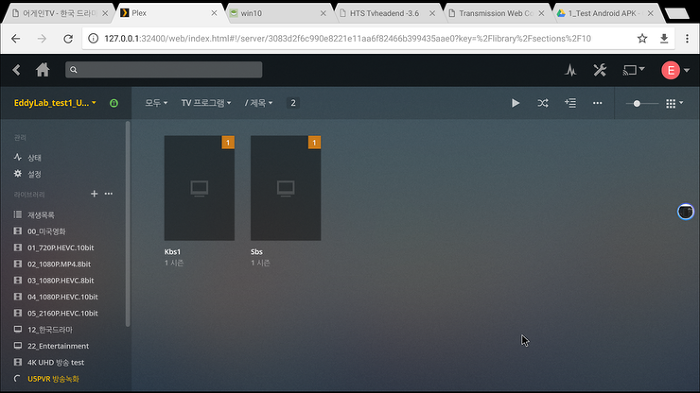The image size is (700, 393).
Task: Open the Sbs show poster
Action: coord(286,188)
